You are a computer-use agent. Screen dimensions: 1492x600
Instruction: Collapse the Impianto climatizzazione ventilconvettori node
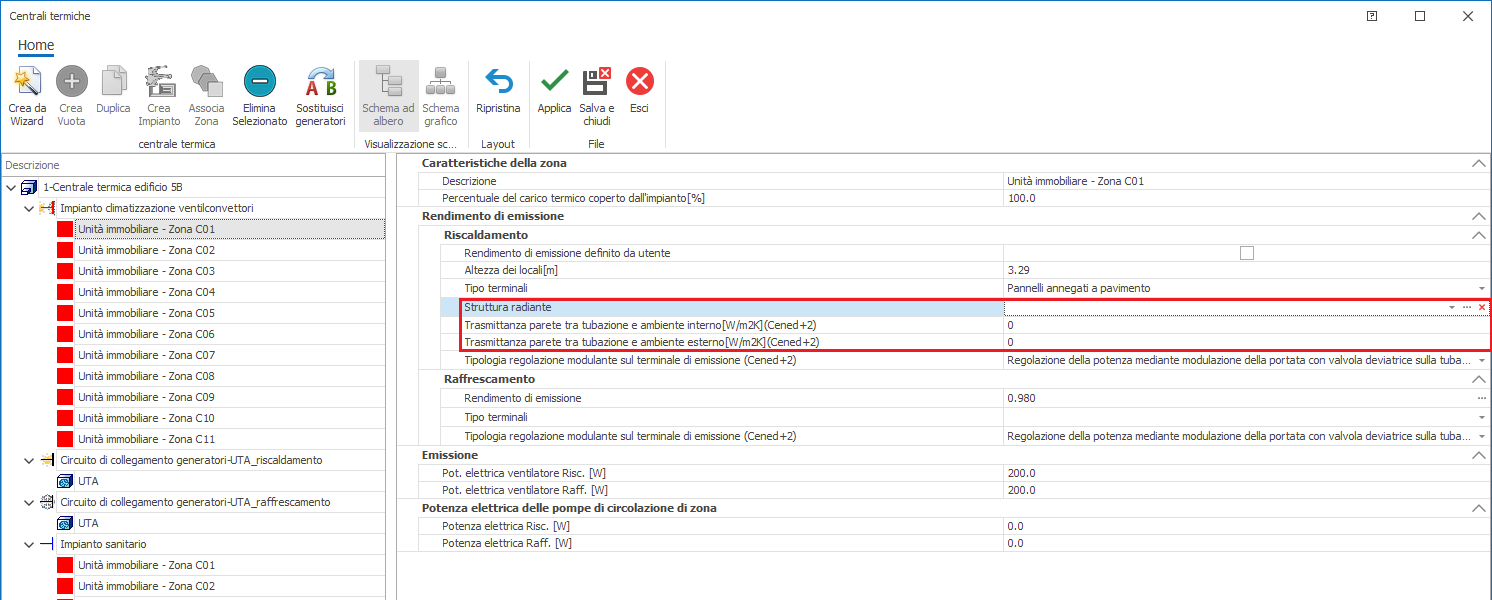[28, 208]
